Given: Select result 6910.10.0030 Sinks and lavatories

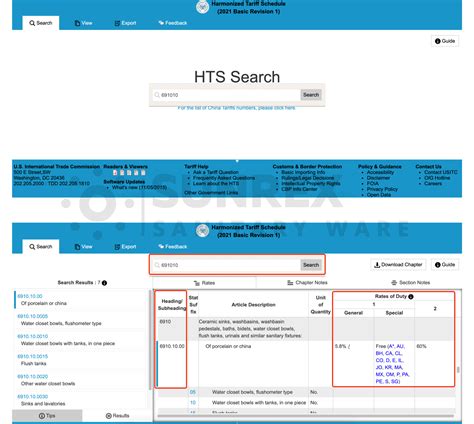Looking at the screenshot, I should click(81, 400).
